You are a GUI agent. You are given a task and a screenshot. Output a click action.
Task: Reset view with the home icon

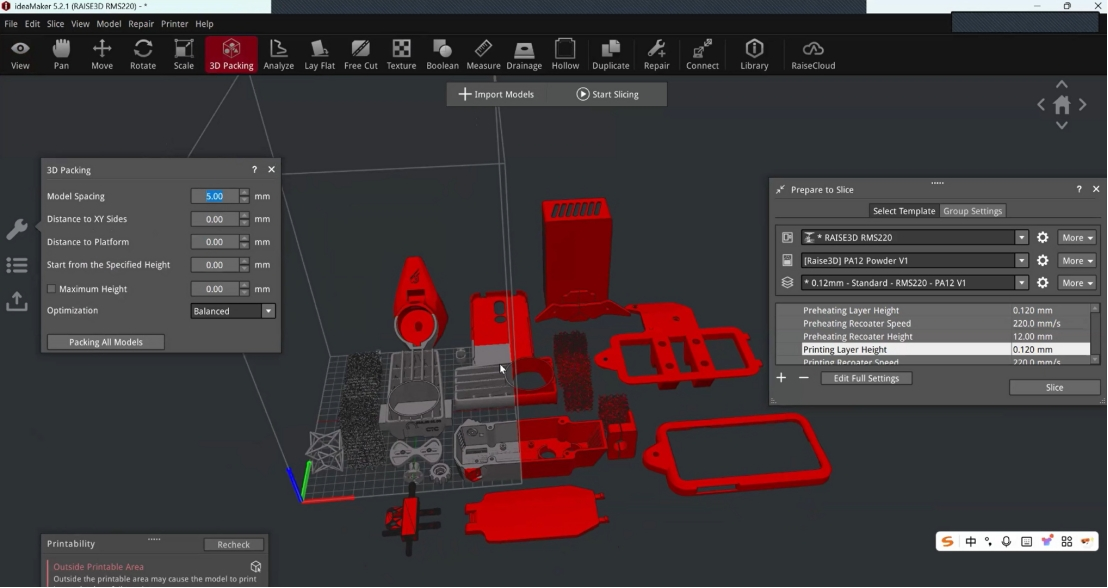click(x=1061, y=105)
